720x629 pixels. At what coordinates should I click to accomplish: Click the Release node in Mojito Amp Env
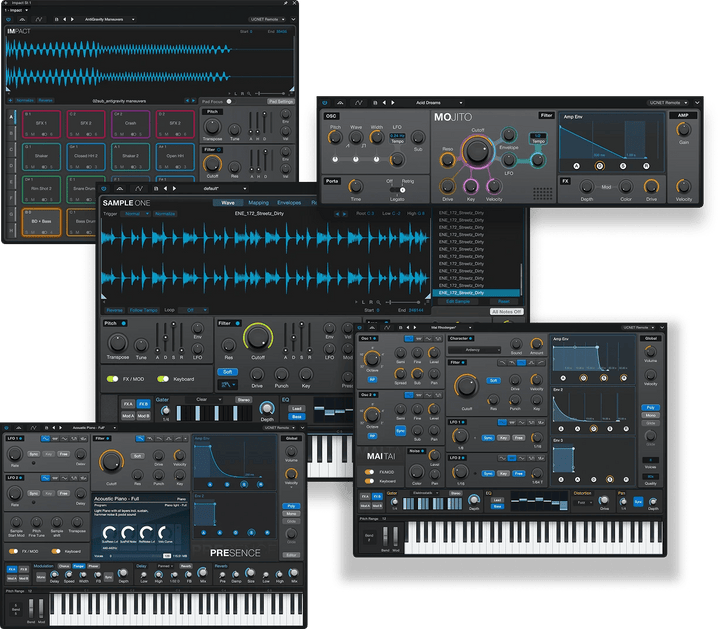tap(646, 166)
